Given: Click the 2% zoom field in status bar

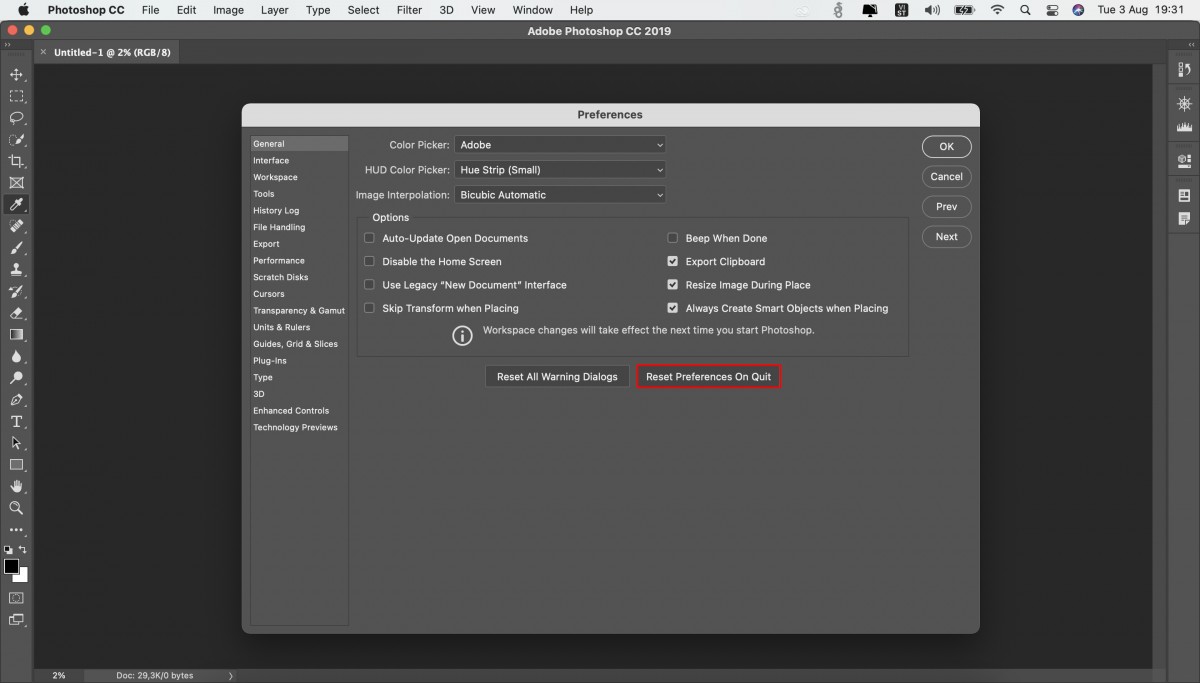Looking at the screenshot, I should coord(59,676).
